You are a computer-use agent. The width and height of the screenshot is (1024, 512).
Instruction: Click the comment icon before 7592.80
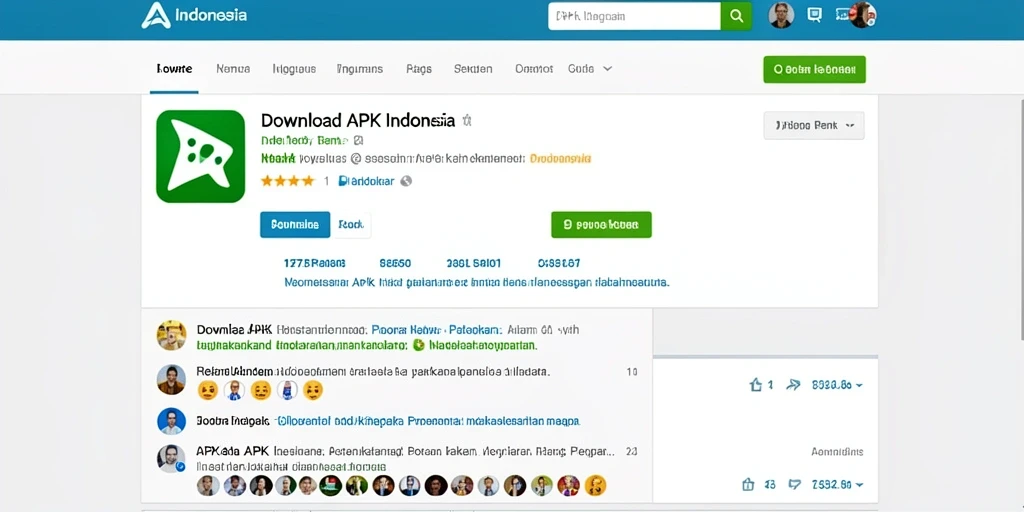[795, 485]
